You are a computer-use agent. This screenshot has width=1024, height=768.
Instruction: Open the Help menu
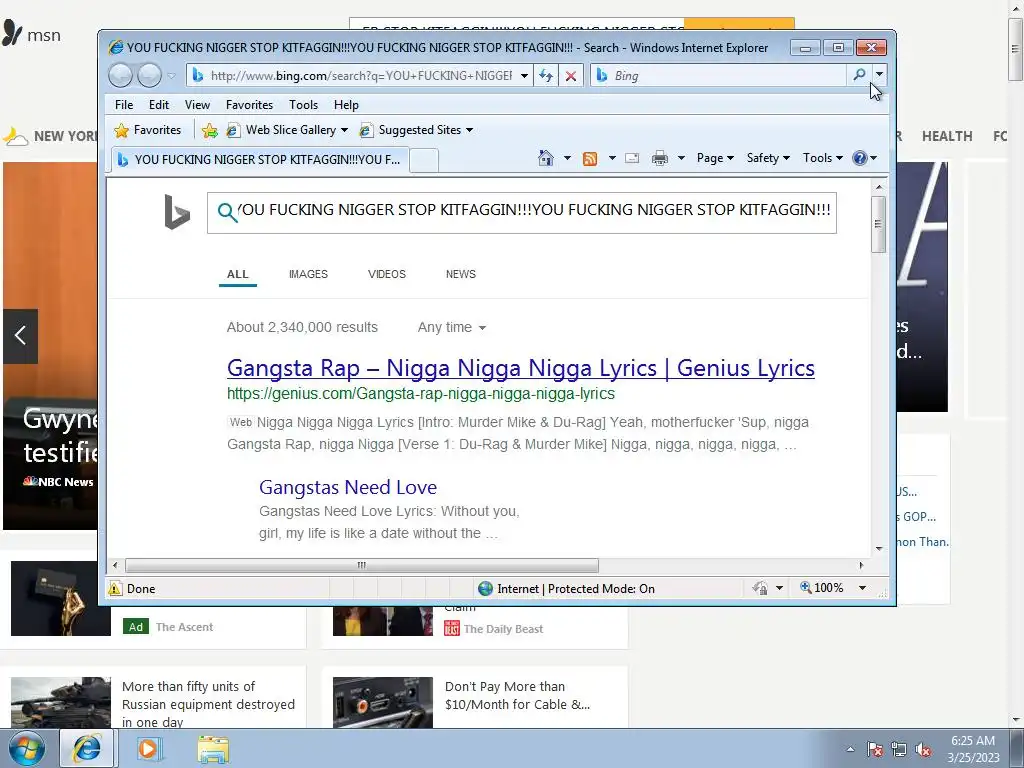click(x=346, y=104)
